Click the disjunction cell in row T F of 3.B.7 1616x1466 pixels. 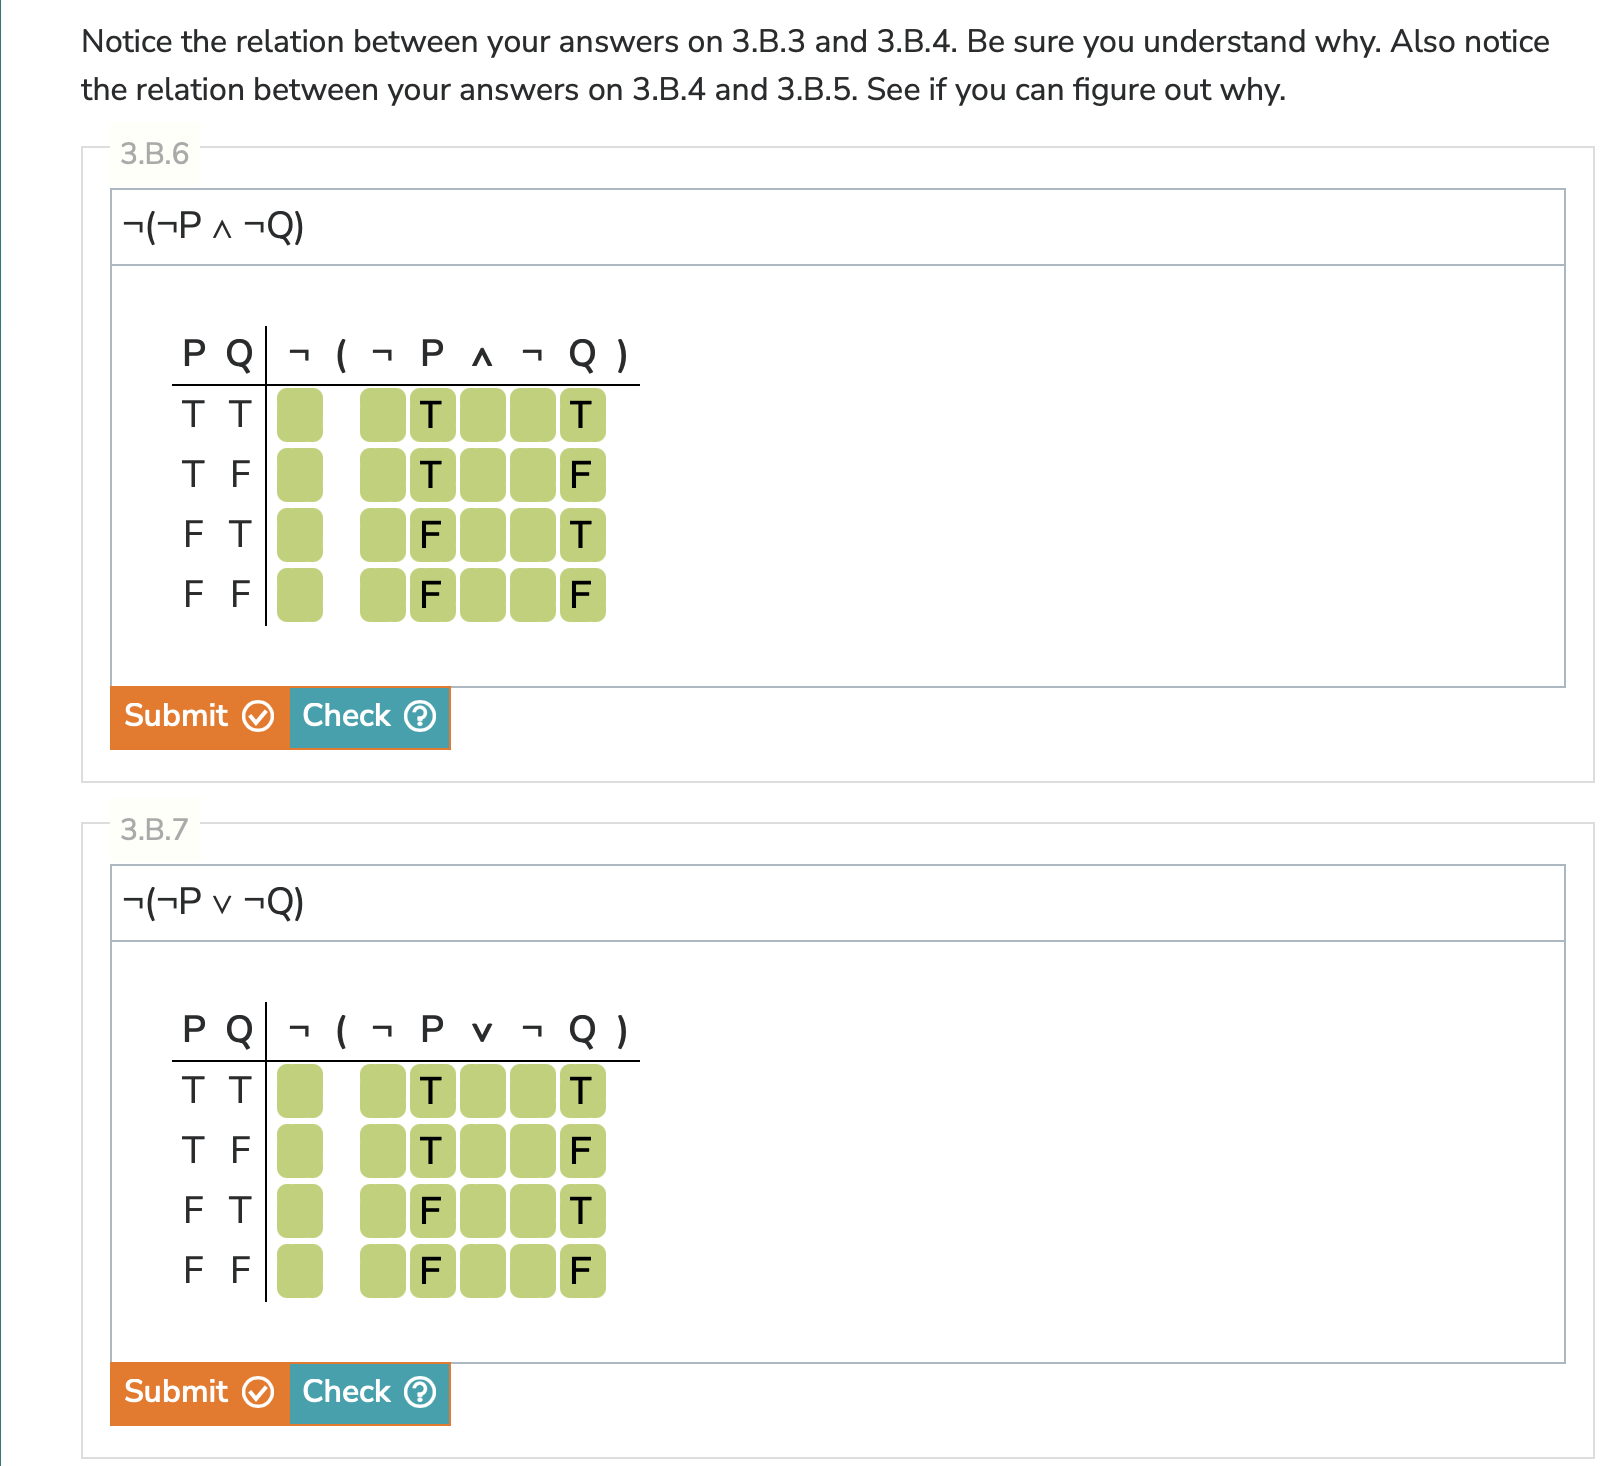(481, 1152)
